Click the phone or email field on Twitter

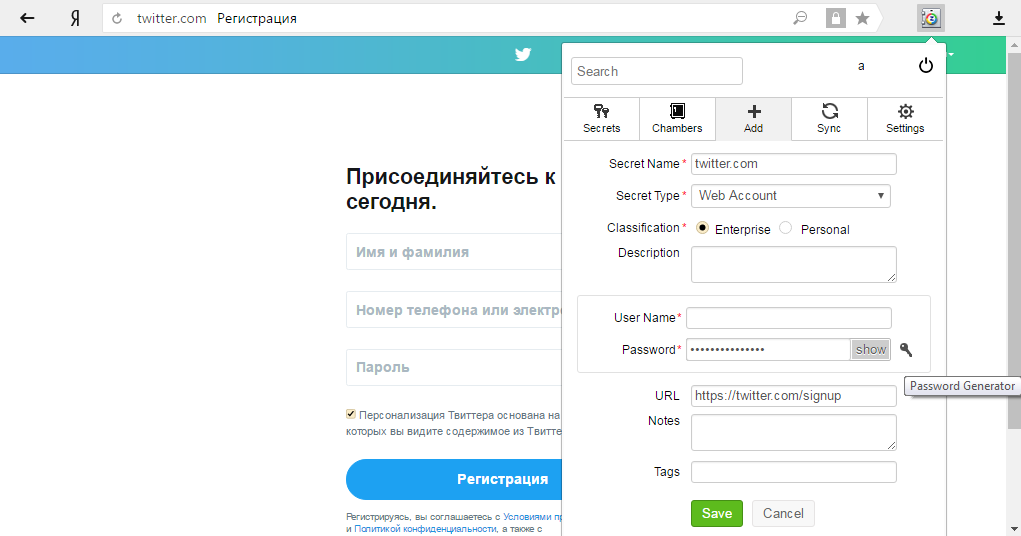point(454,309)
